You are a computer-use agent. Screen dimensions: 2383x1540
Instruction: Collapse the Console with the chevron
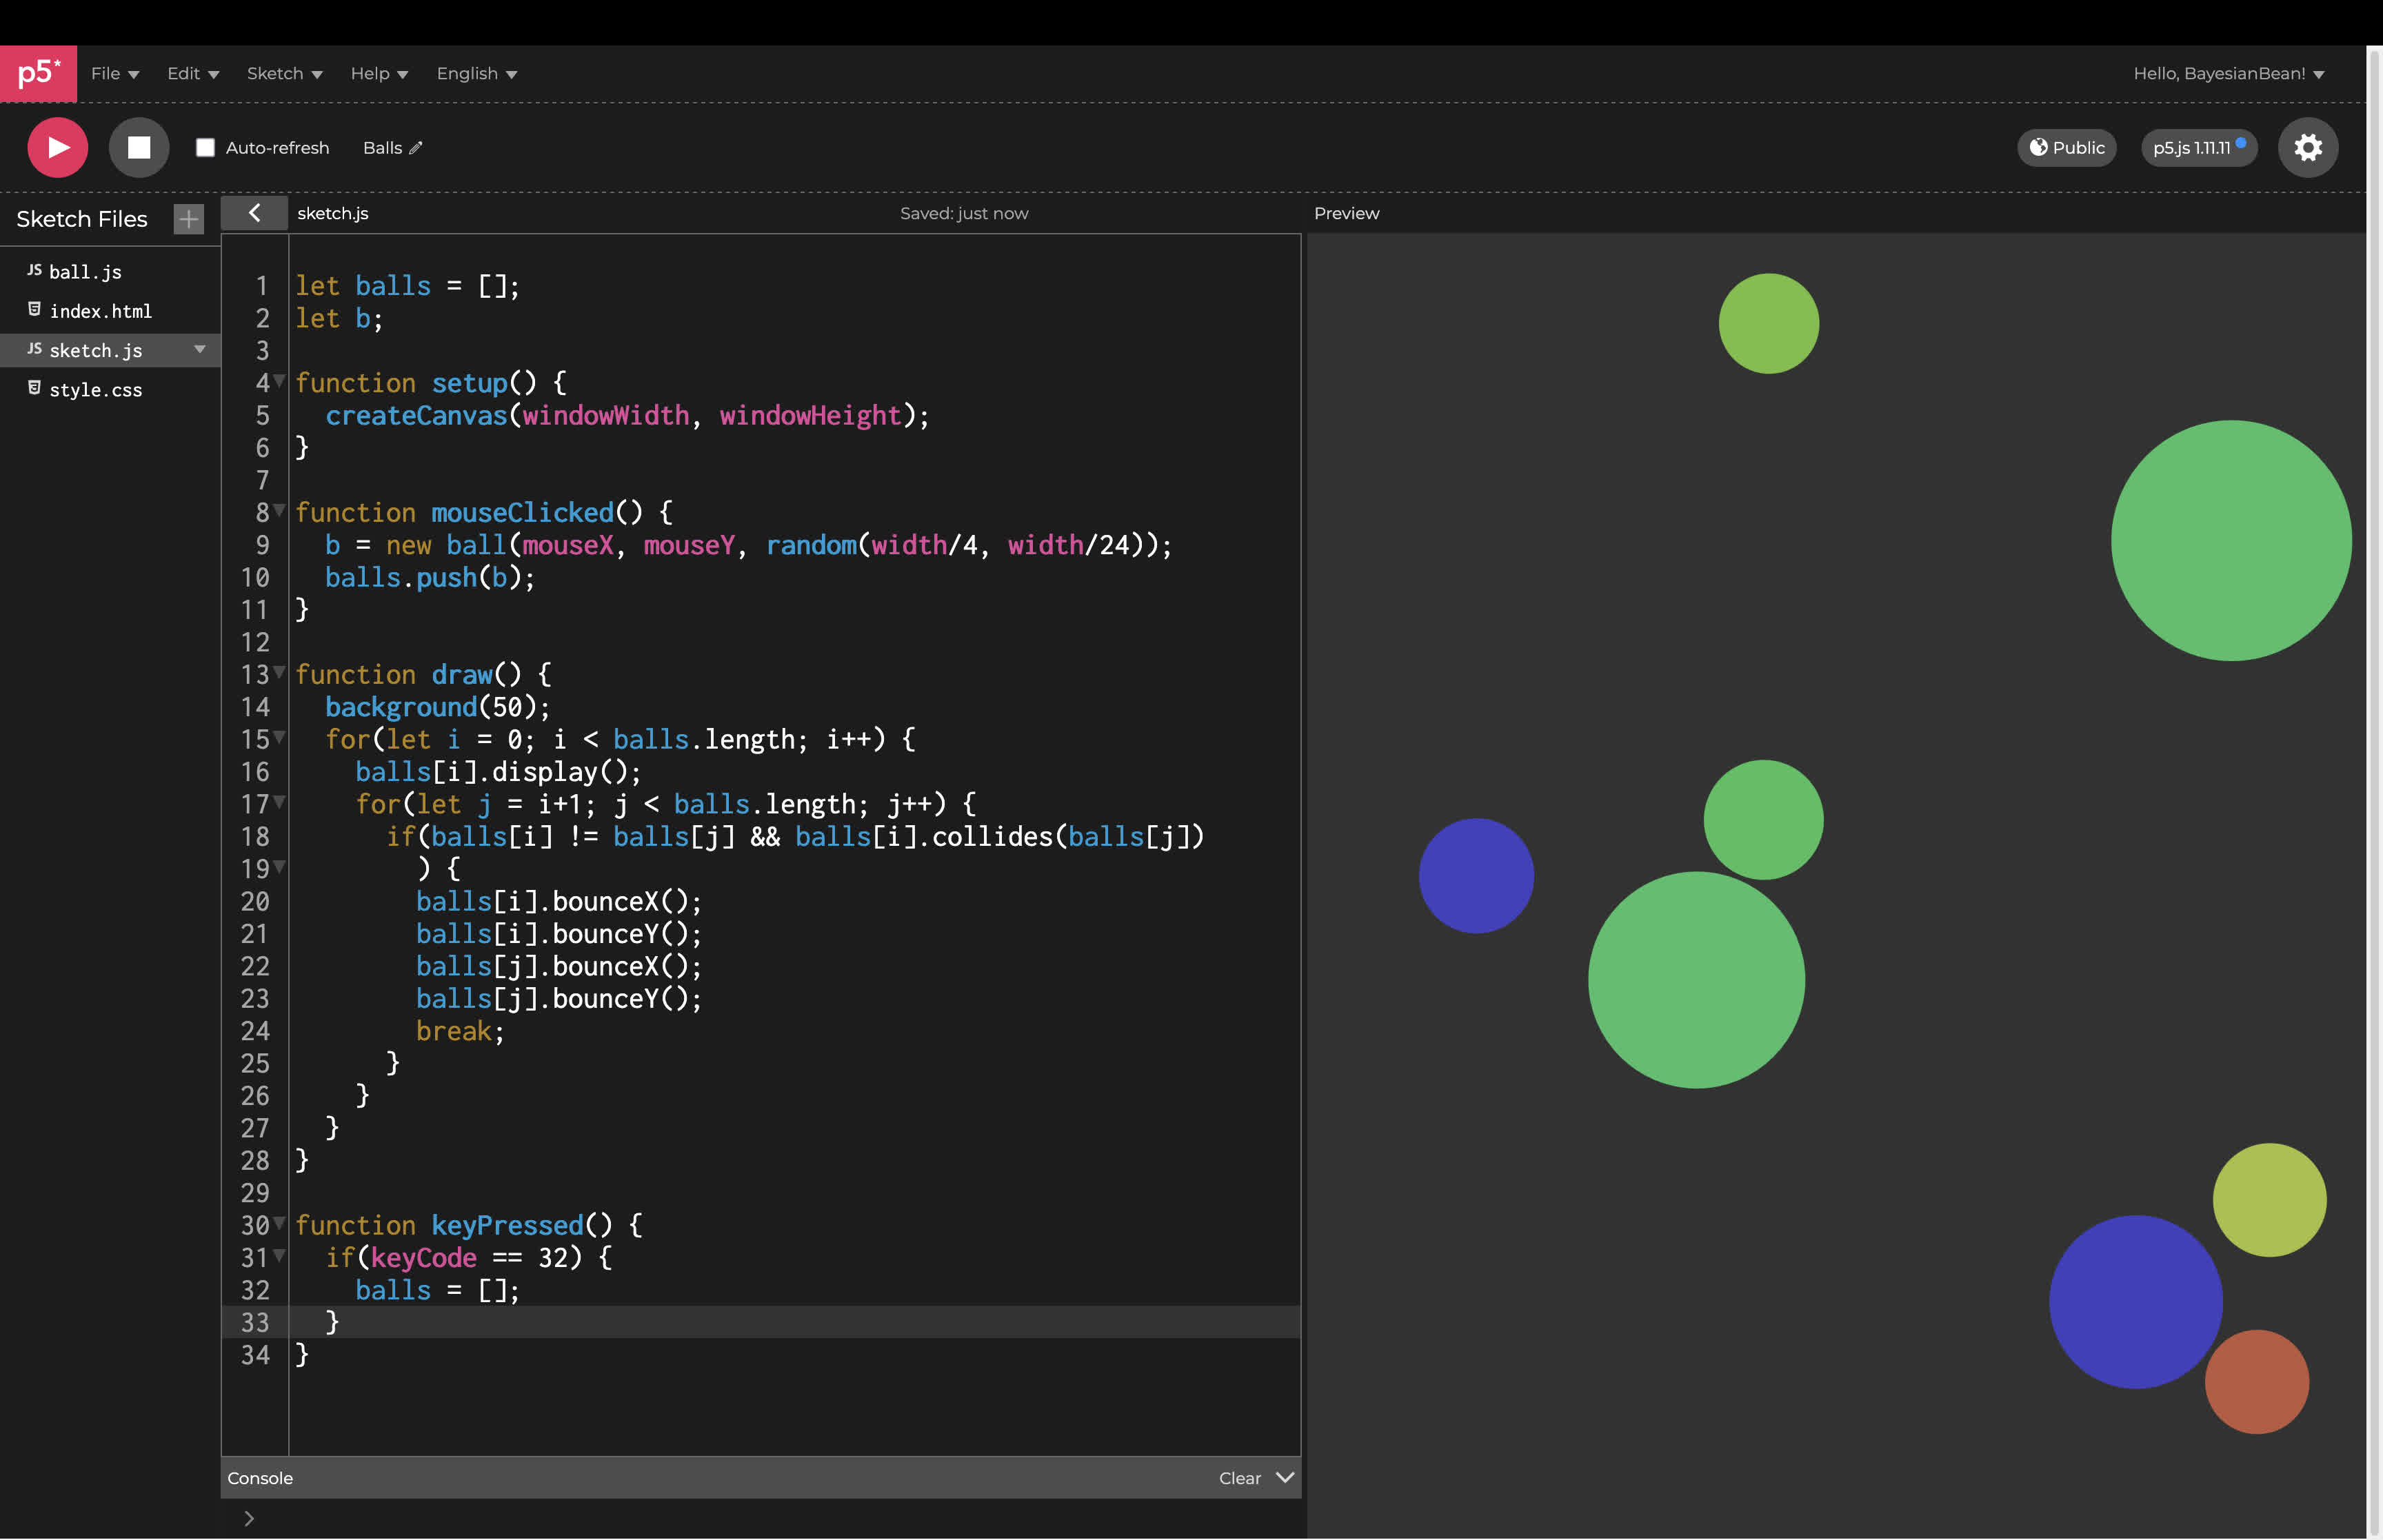[x=1285, y=1477]
